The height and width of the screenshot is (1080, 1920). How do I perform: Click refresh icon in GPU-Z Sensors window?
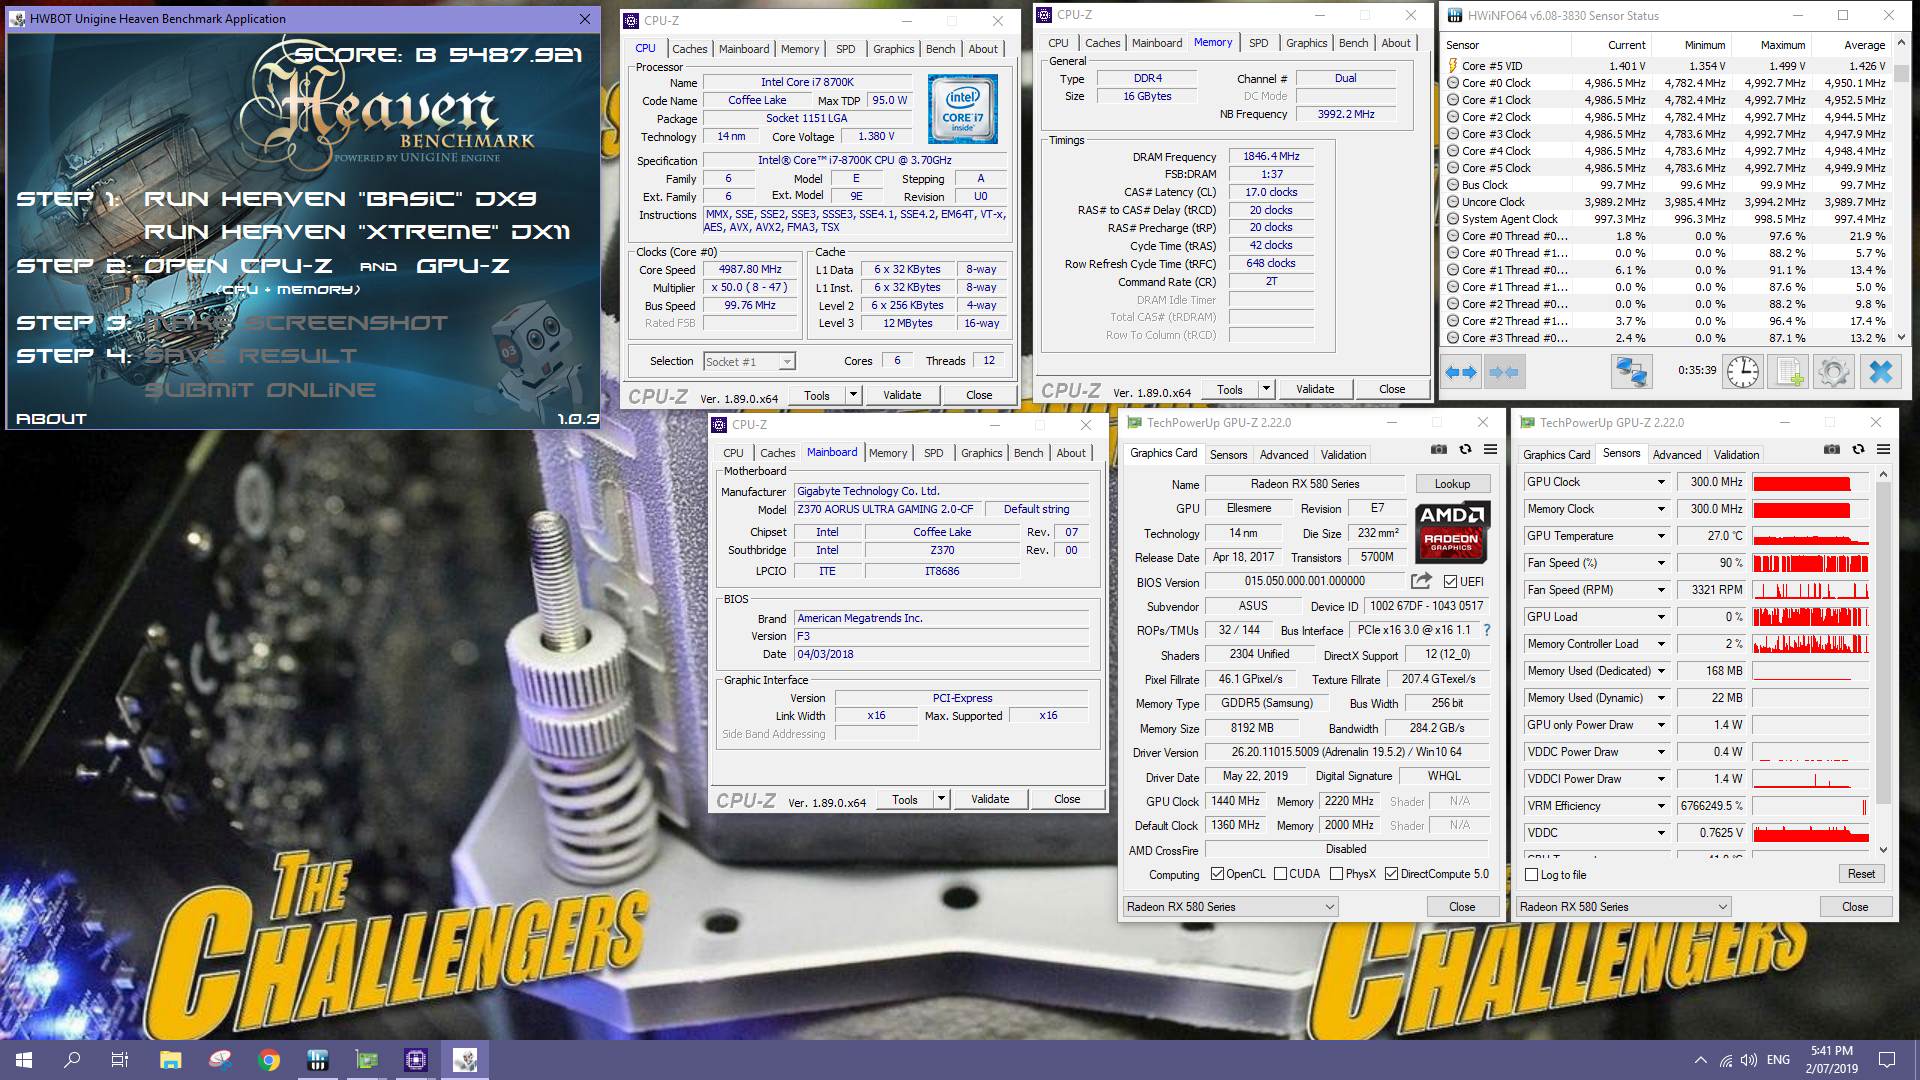coord(1858,450)
